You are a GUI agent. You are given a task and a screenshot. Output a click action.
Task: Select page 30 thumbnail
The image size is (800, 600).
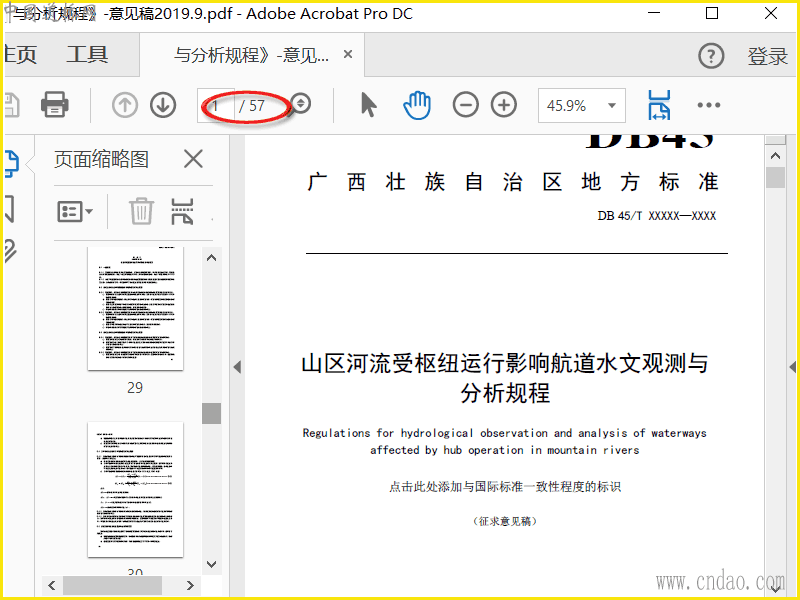tap(135, 489)
